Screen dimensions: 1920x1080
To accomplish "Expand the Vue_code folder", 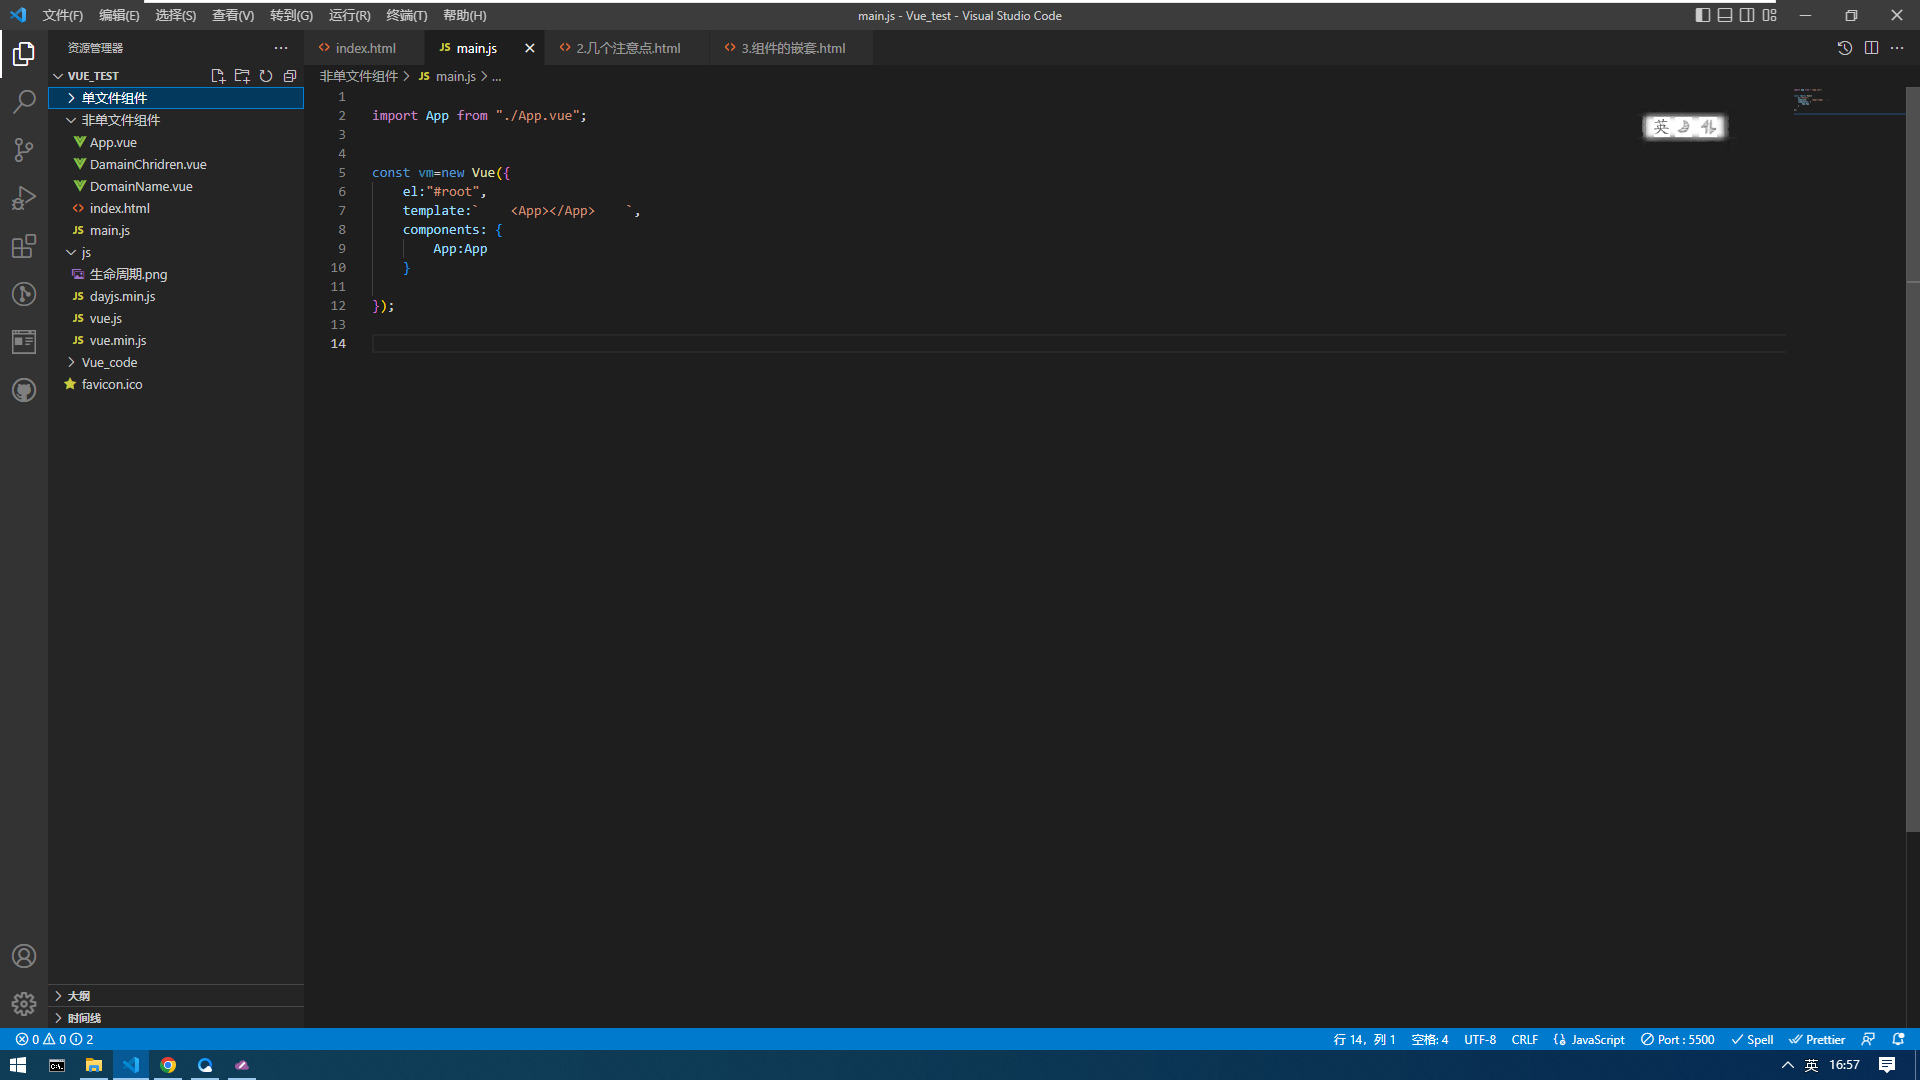I will pos(176,362).
